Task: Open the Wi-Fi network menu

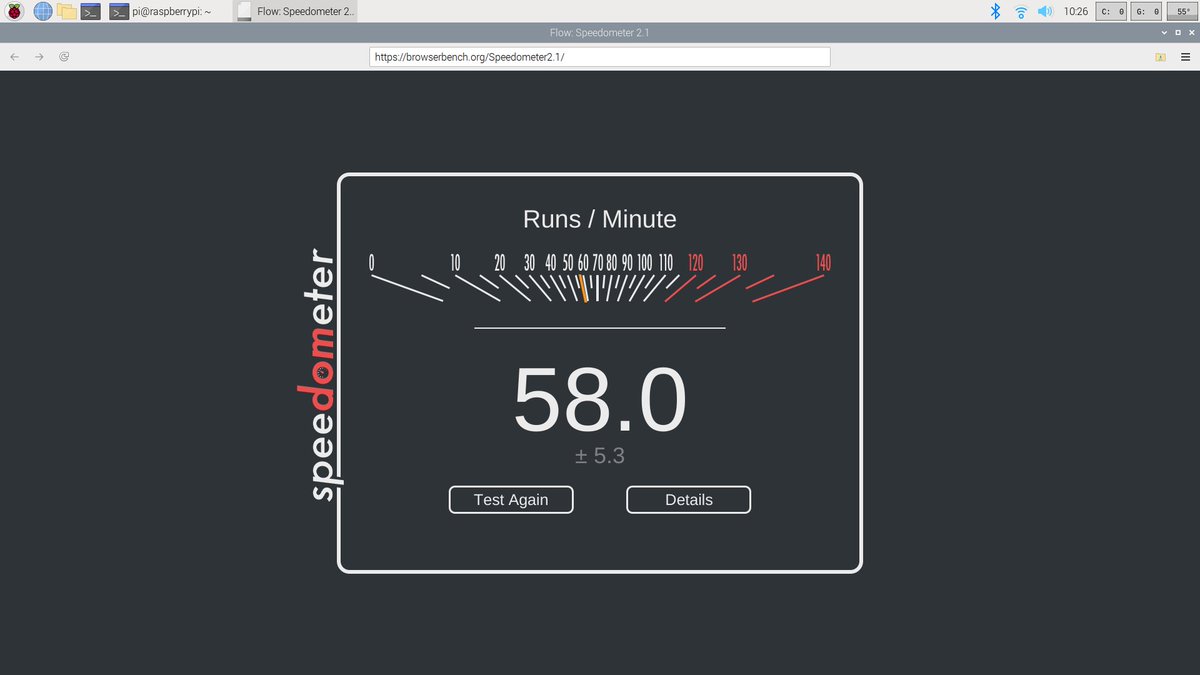Action: click(1021, 12)
